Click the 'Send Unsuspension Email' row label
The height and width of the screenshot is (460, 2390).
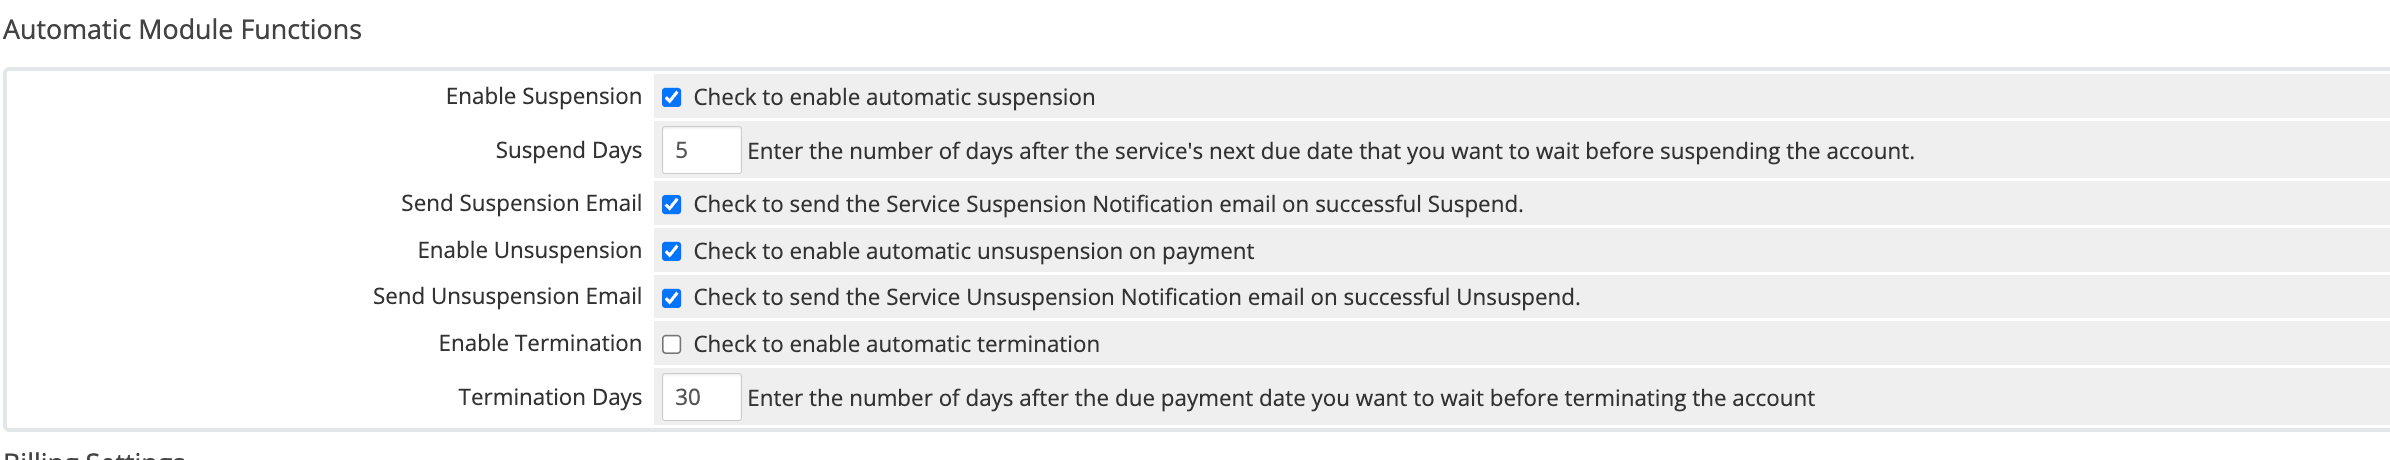tap(507, 296)
